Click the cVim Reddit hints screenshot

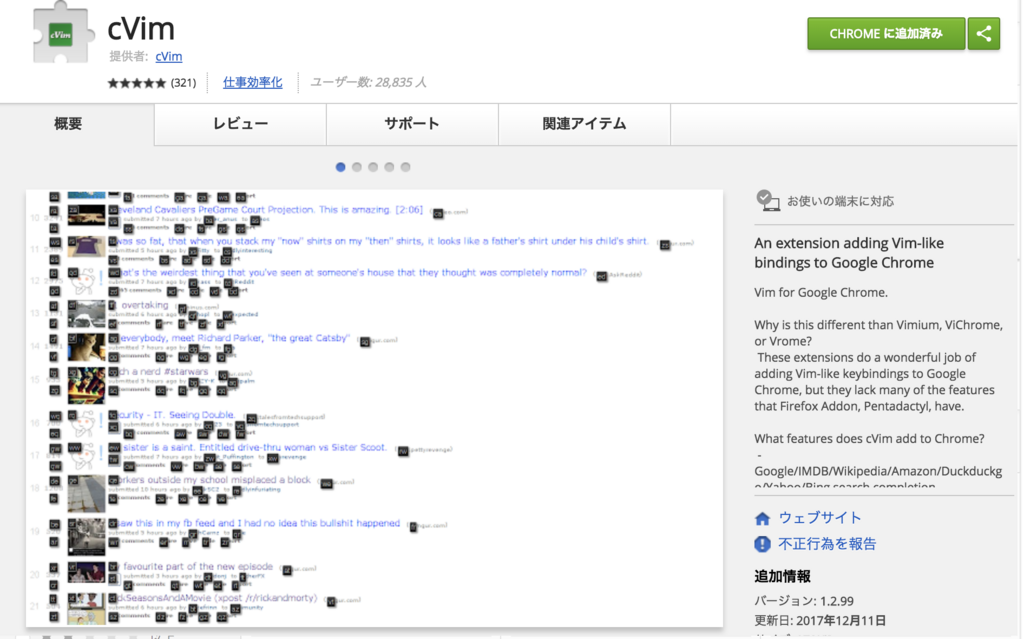(x=374, y=408)
